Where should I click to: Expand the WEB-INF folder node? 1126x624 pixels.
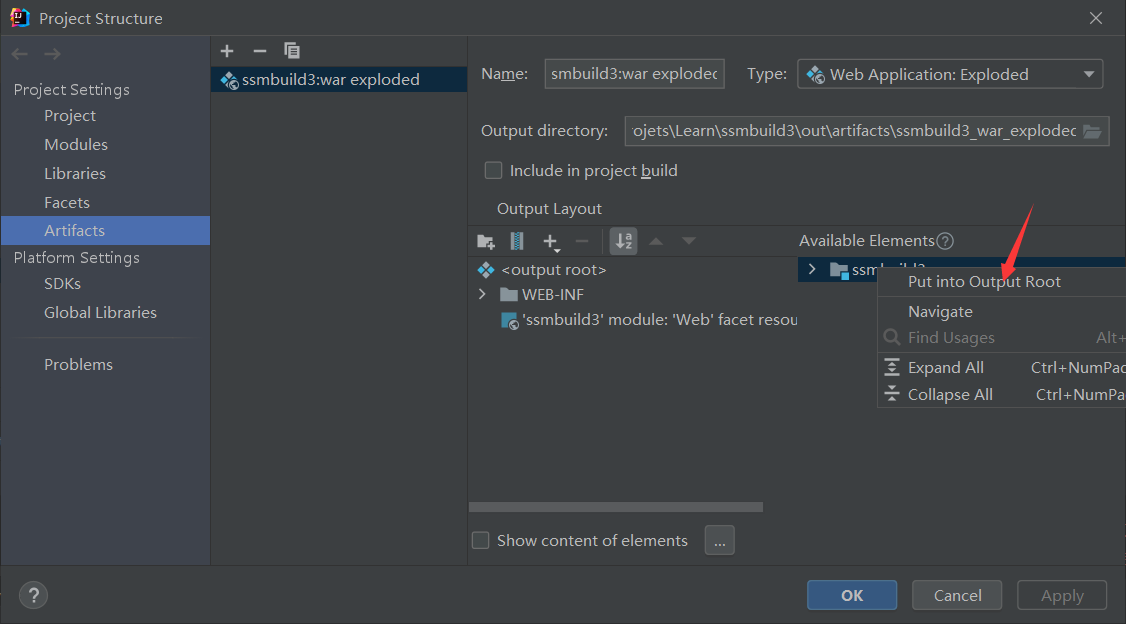point(482,294)
